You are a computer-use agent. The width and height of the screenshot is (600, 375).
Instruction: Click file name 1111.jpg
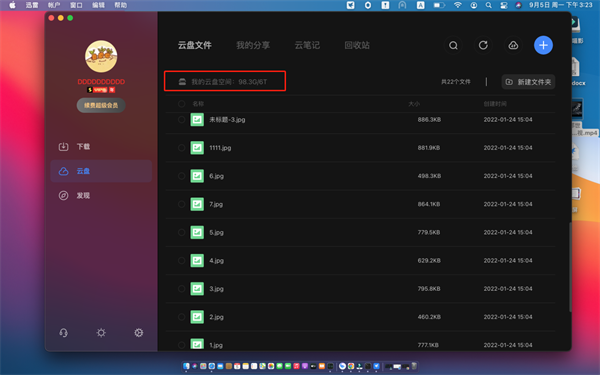tap(220, 148)
